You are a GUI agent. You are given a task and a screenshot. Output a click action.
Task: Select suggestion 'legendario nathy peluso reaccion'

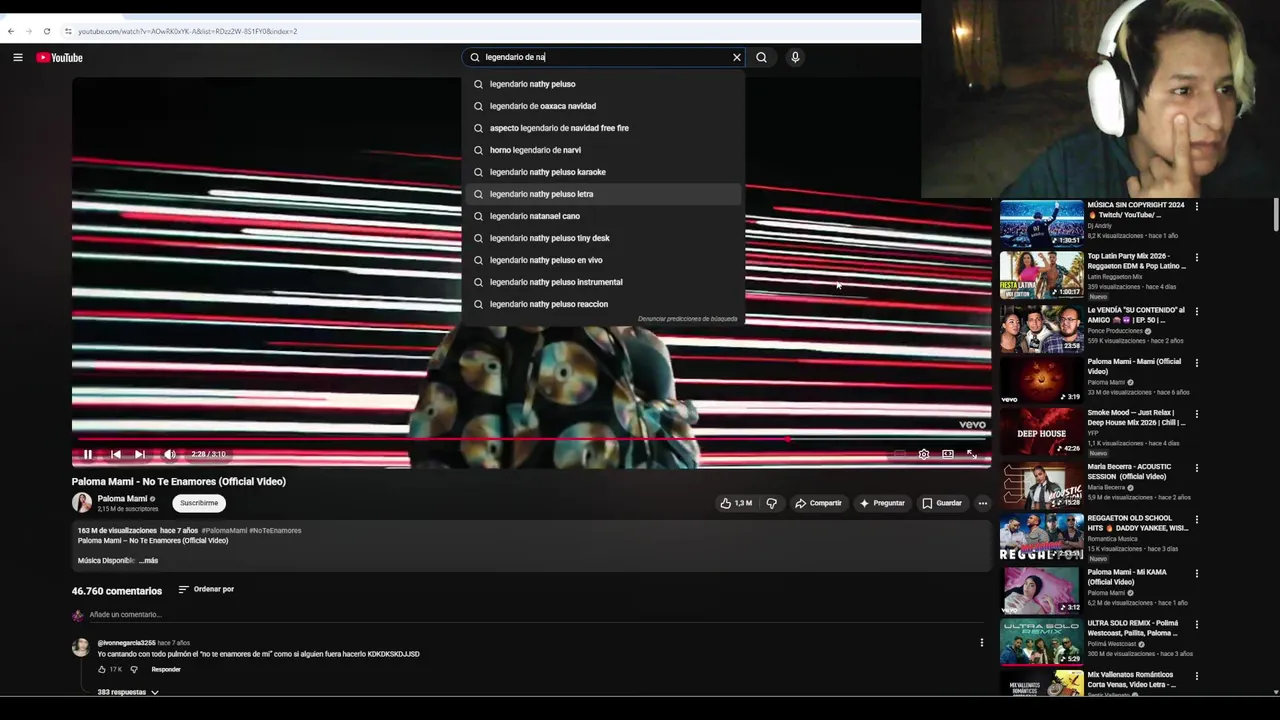tap(603, 304)
